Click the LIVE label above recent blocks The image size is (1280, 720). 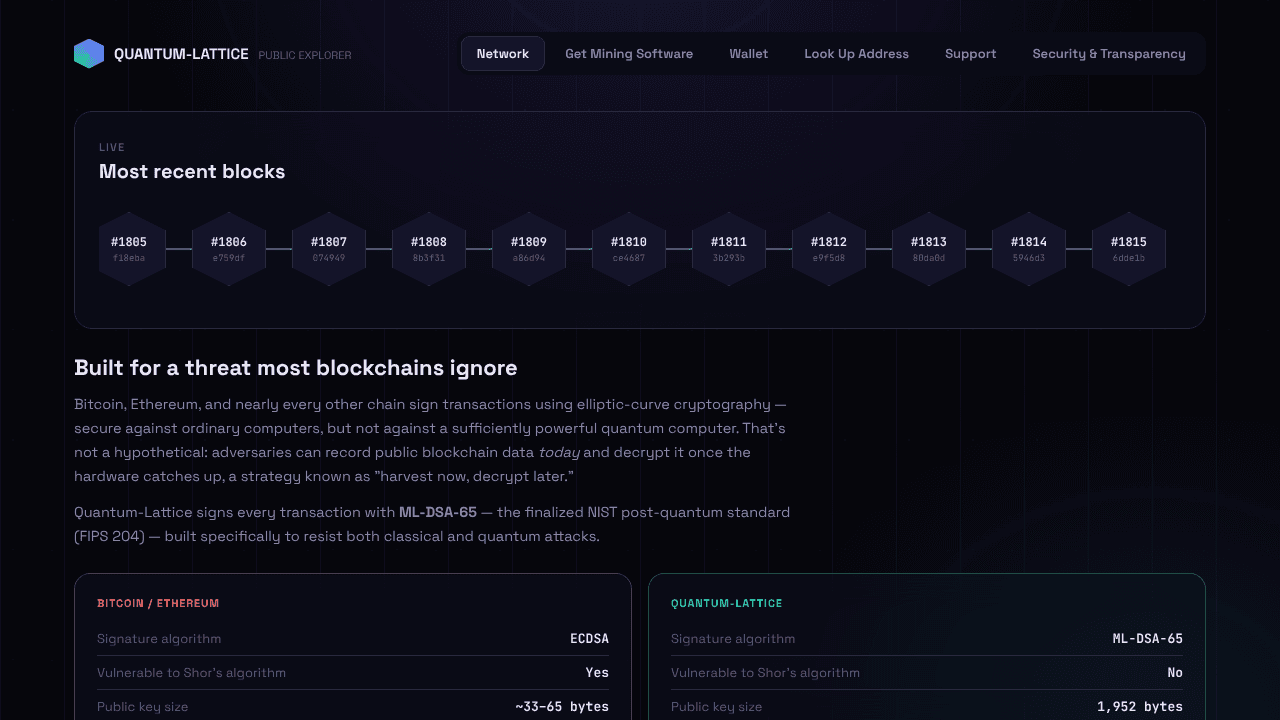click(112, 147)
